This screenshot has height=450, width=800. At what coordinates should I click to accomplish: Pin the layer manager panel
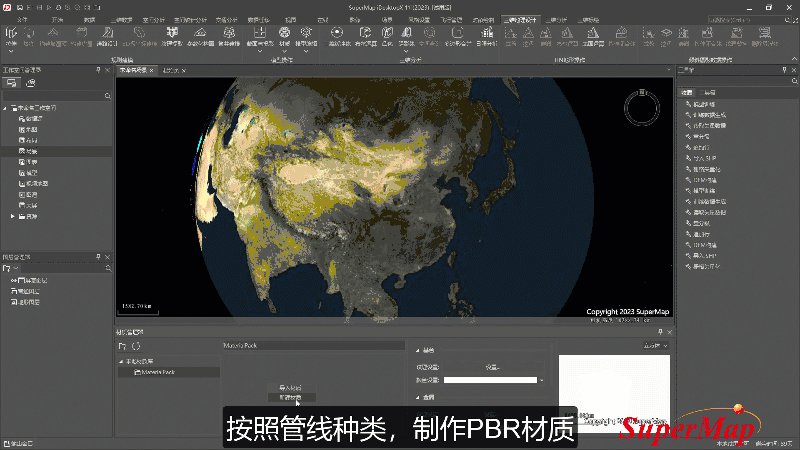(x=98, y=257)
